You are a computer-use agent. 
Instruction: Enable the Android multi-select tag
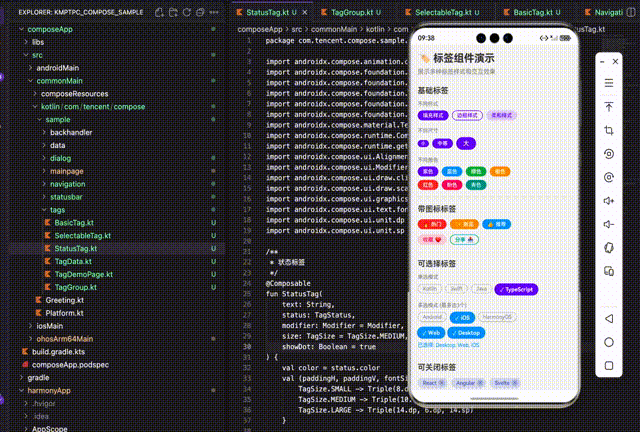(x=432, y=317)
